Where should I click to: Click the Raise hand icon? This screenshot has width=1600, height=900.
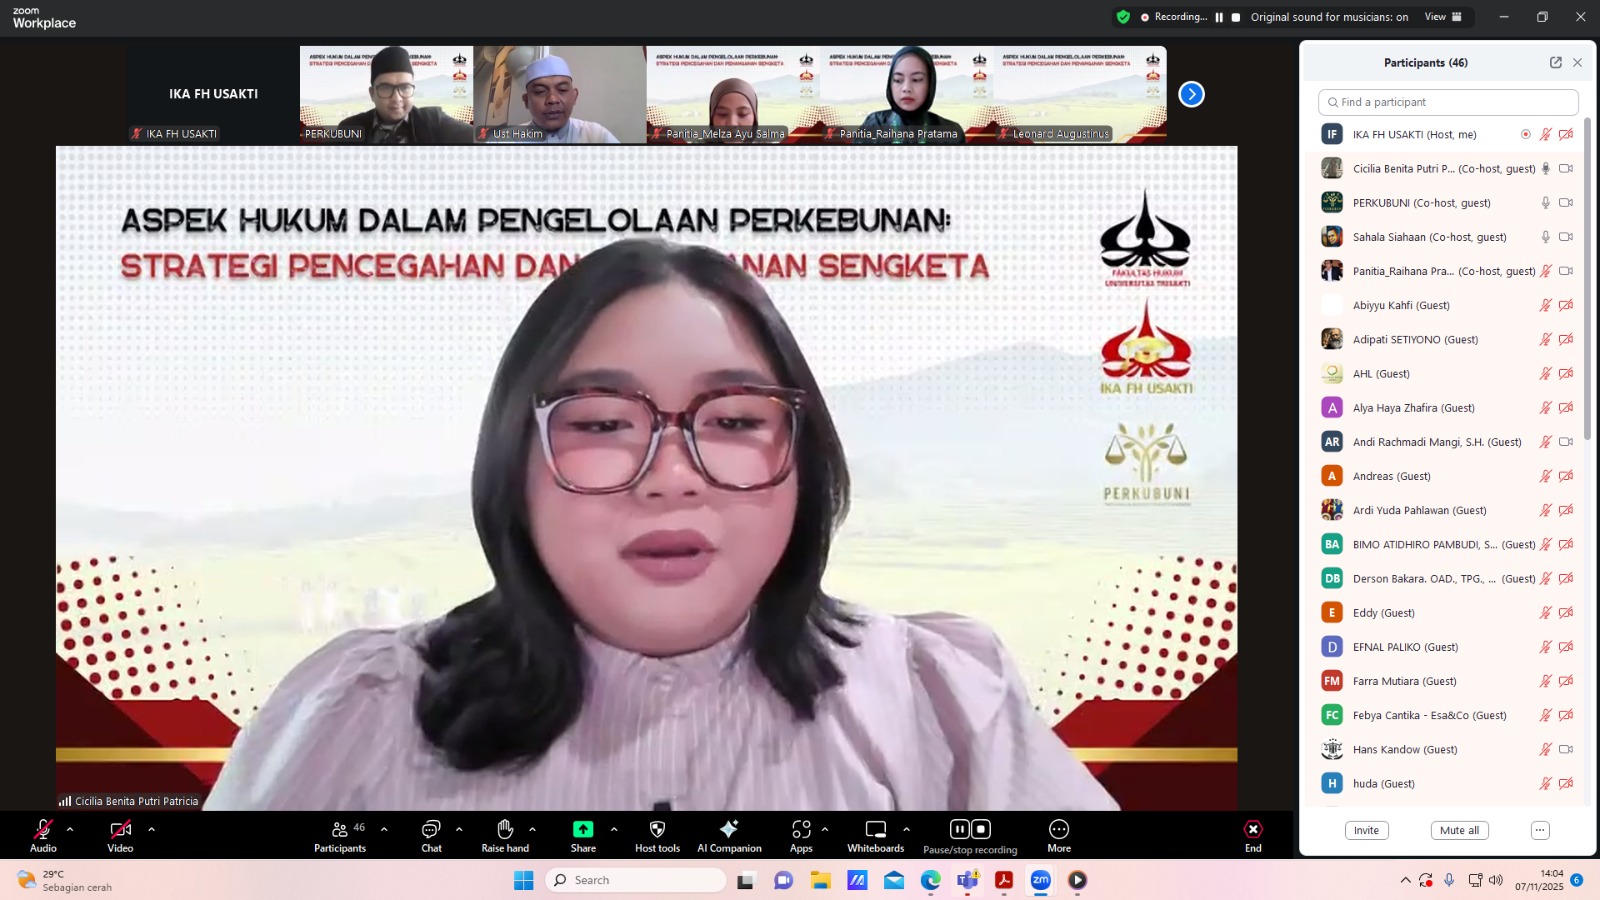tap(505, 830)
